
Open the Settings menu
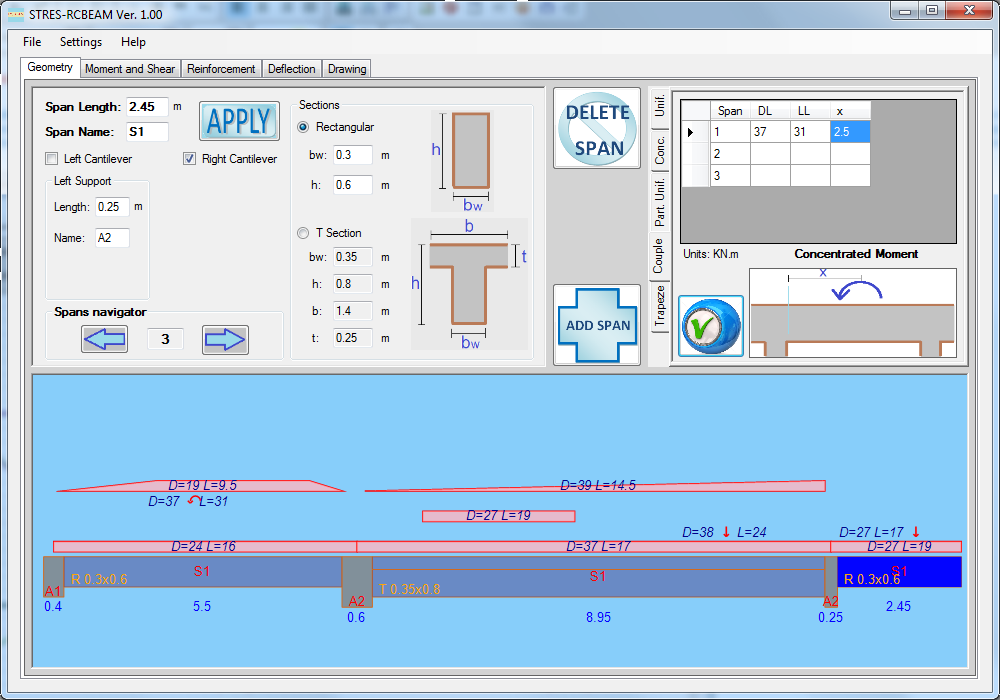point(81,42)
